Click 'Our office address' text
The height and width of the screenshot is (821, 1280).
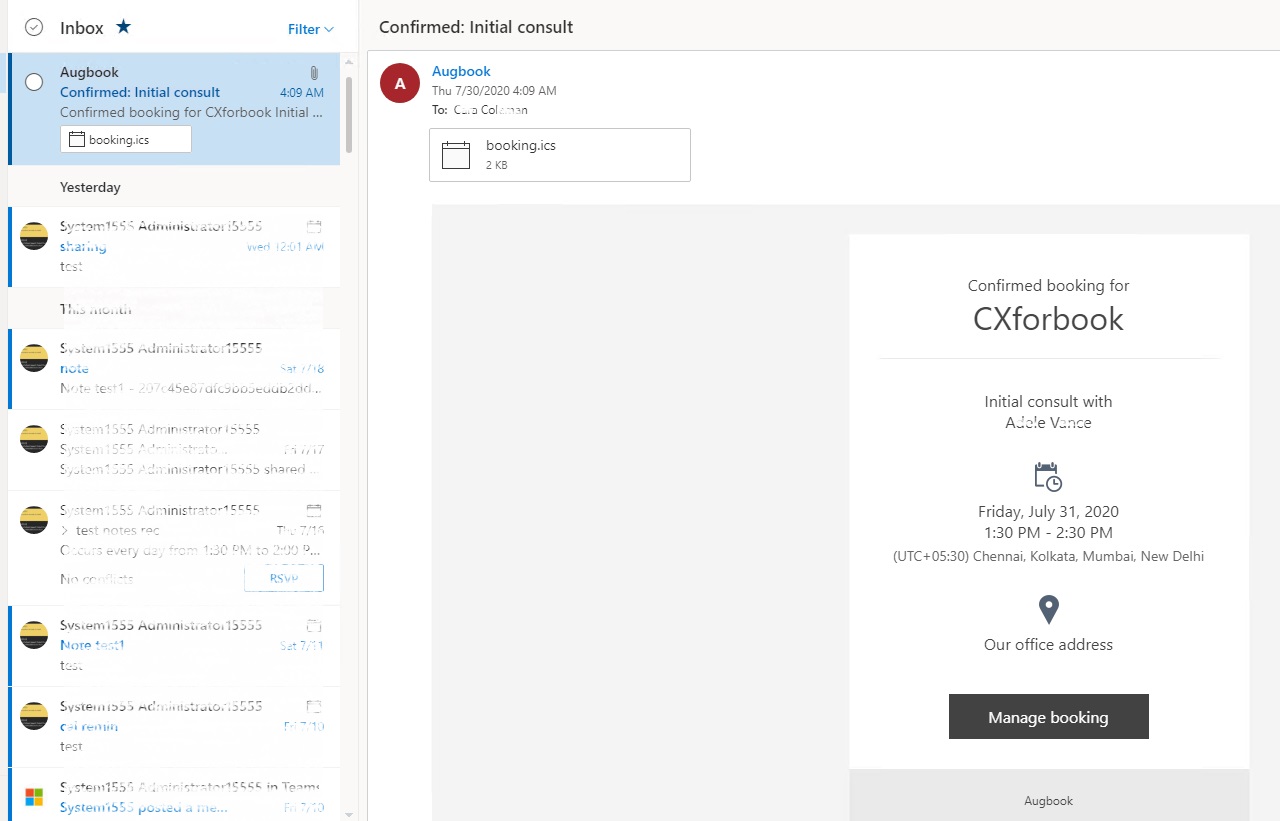[x=1048, y=645]
